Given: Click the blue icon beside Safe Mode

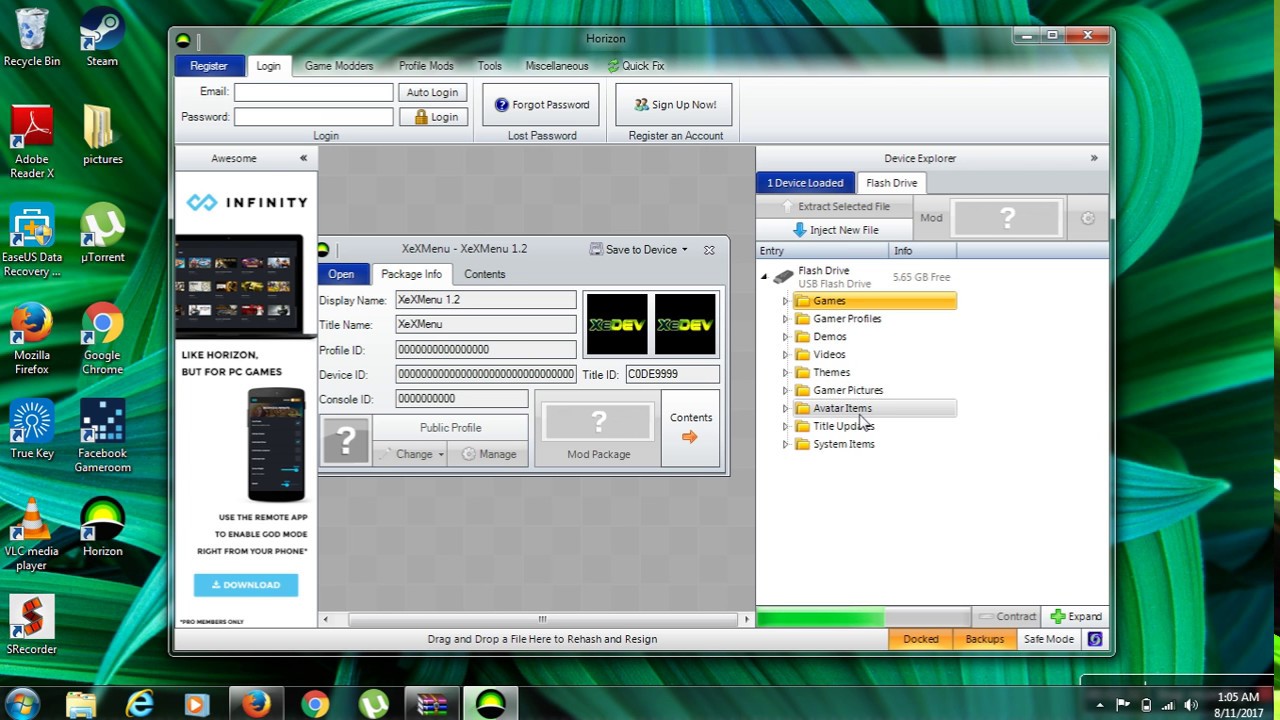Looking at the screenshot, I should 1095,639.
